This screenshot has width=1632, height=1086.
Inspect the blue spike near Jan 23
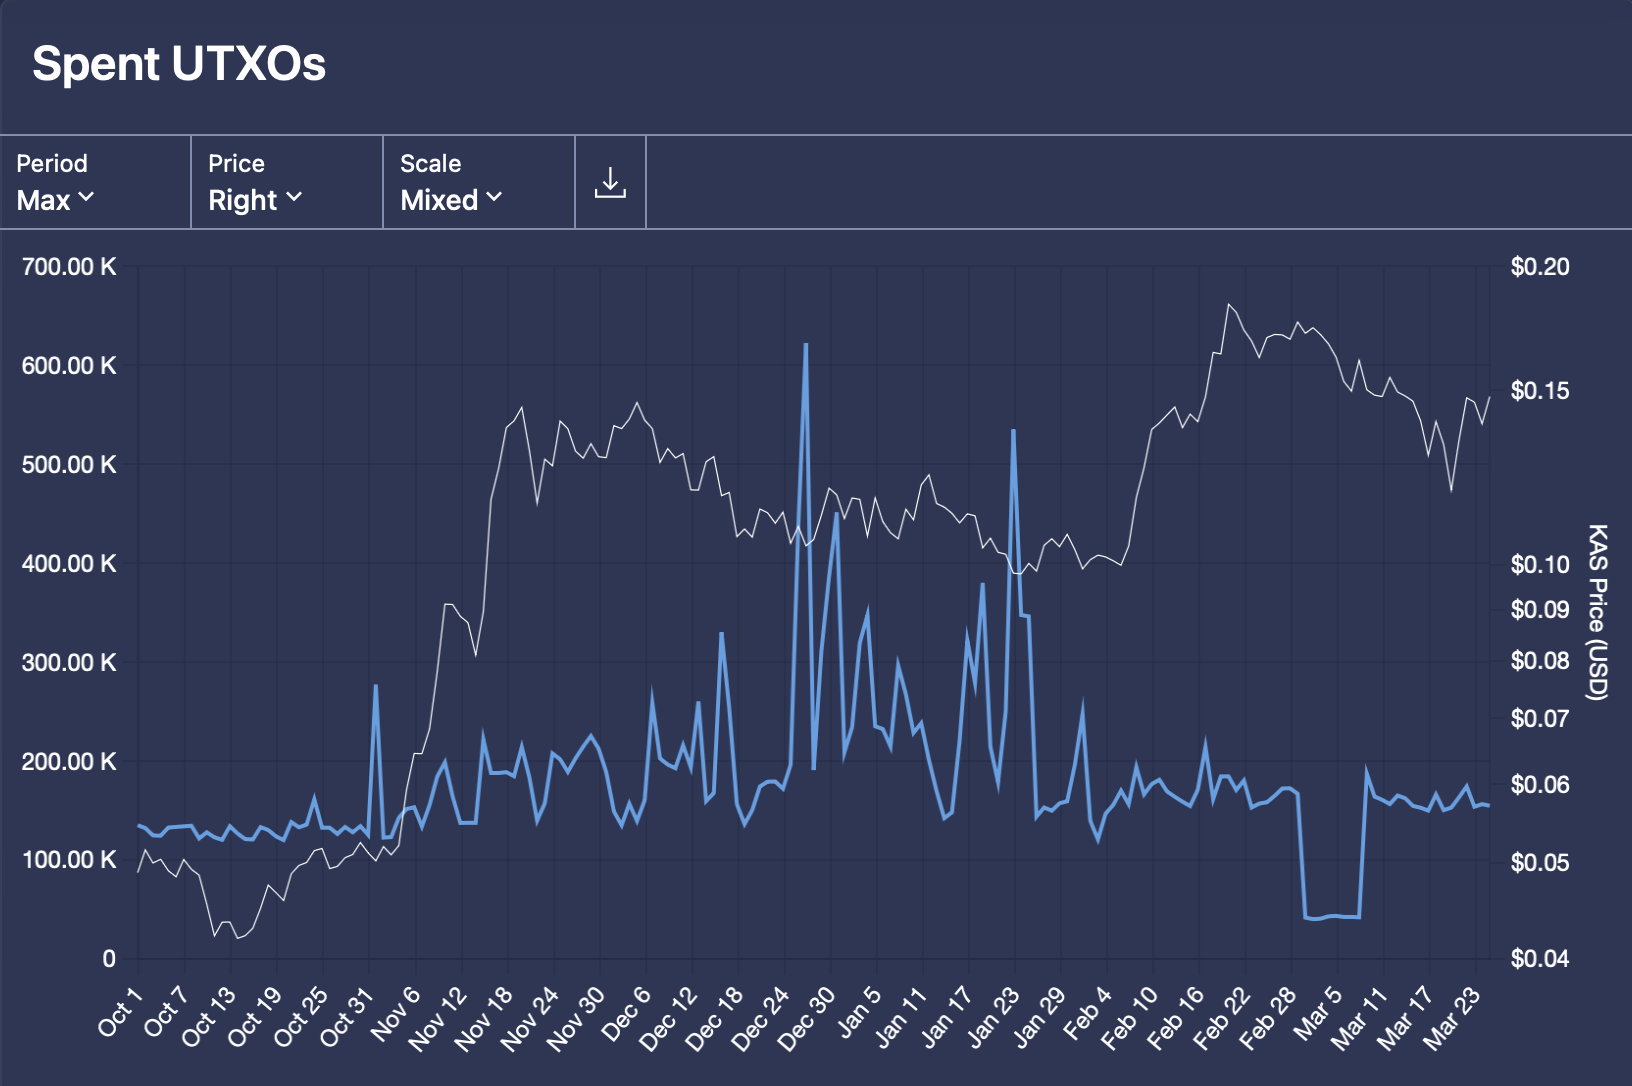(x=1014, y=431)
